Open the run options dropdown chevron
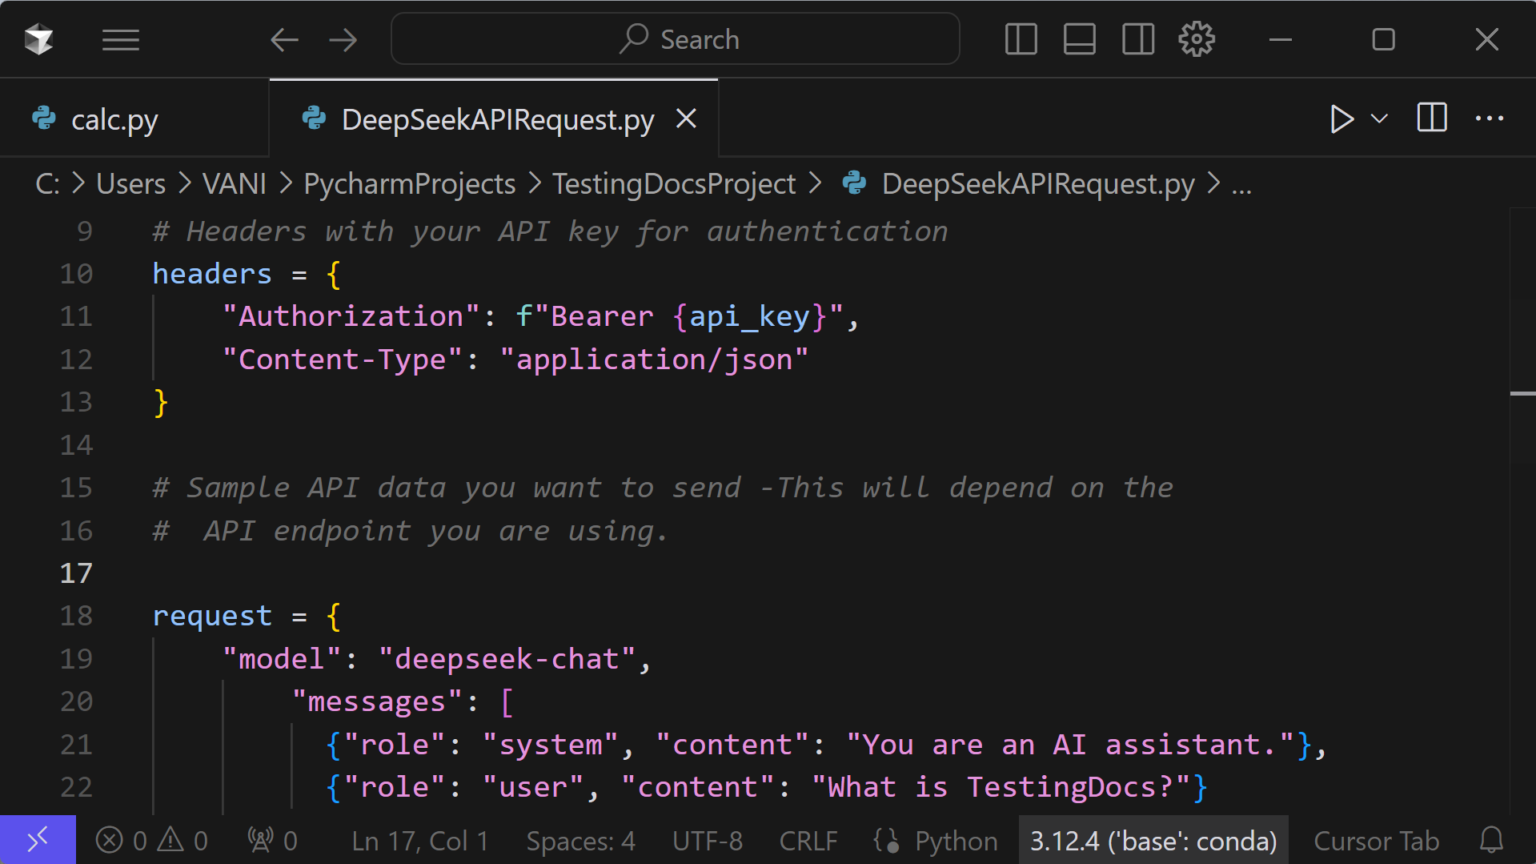The image size is (1536, 864). [x=1379, y=118]
